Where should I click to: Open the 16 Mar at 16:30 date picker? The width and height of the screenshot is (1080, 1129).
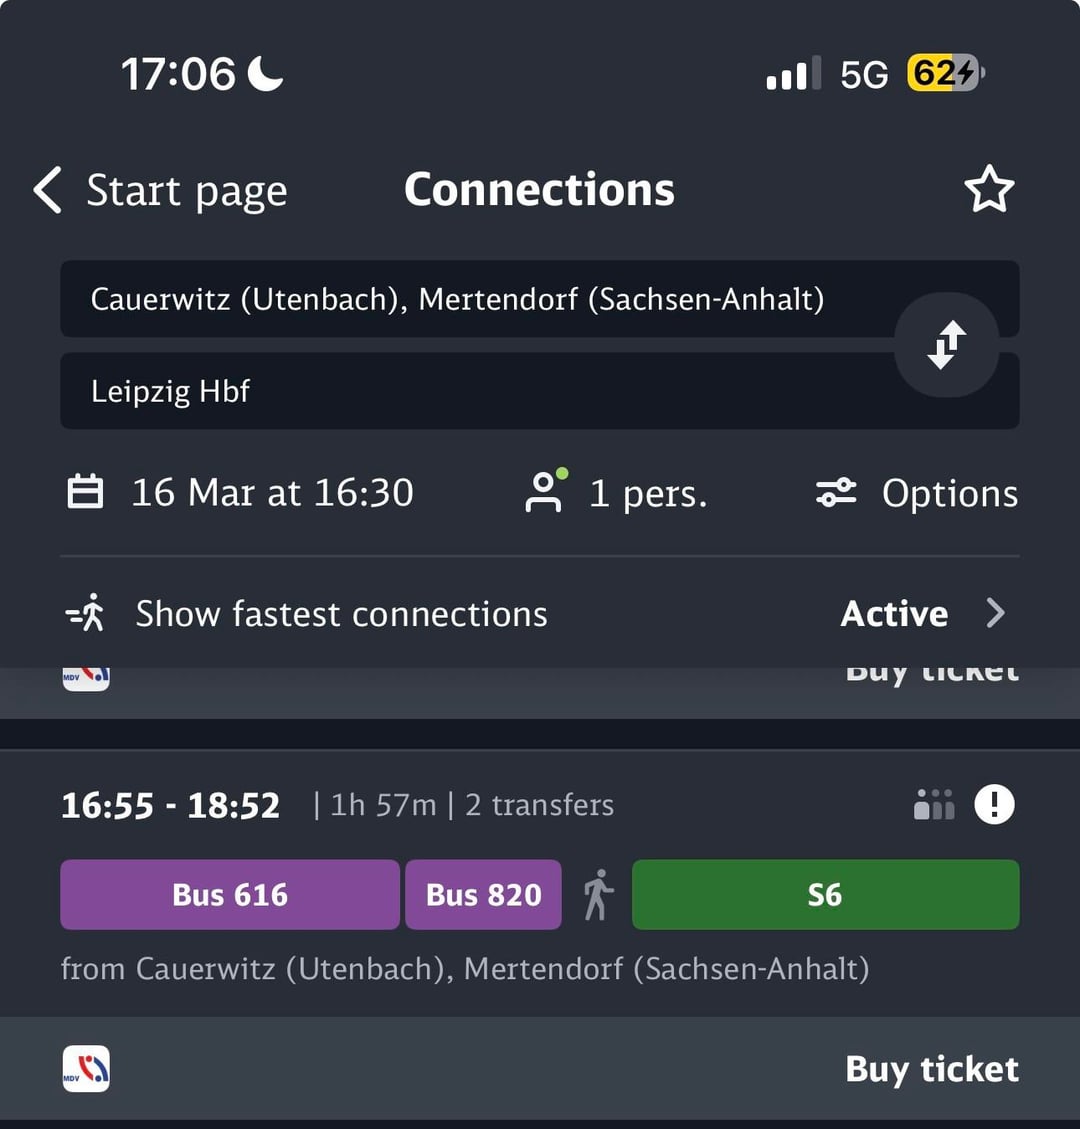click(272, 493)
